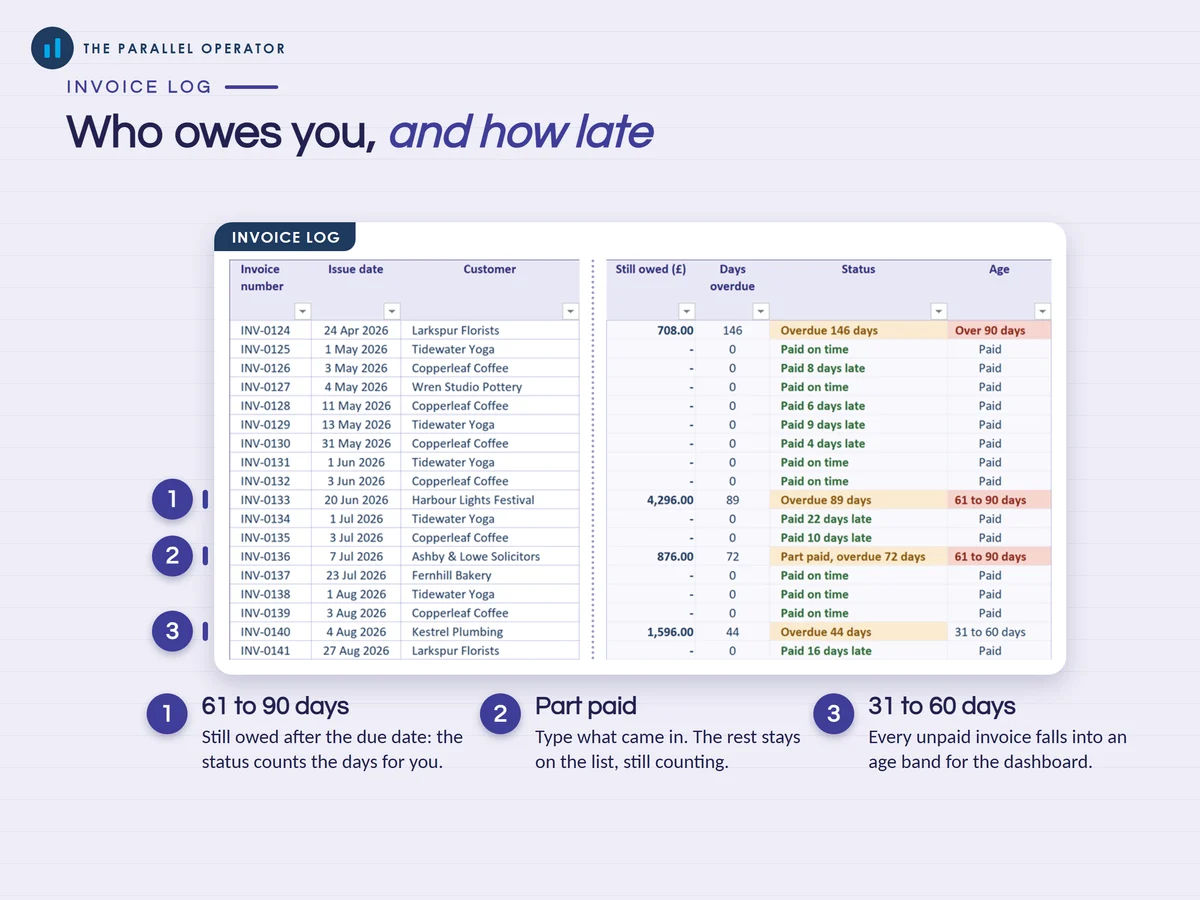Select the Age column header
Screen dimensions: 1200x900
999,269
